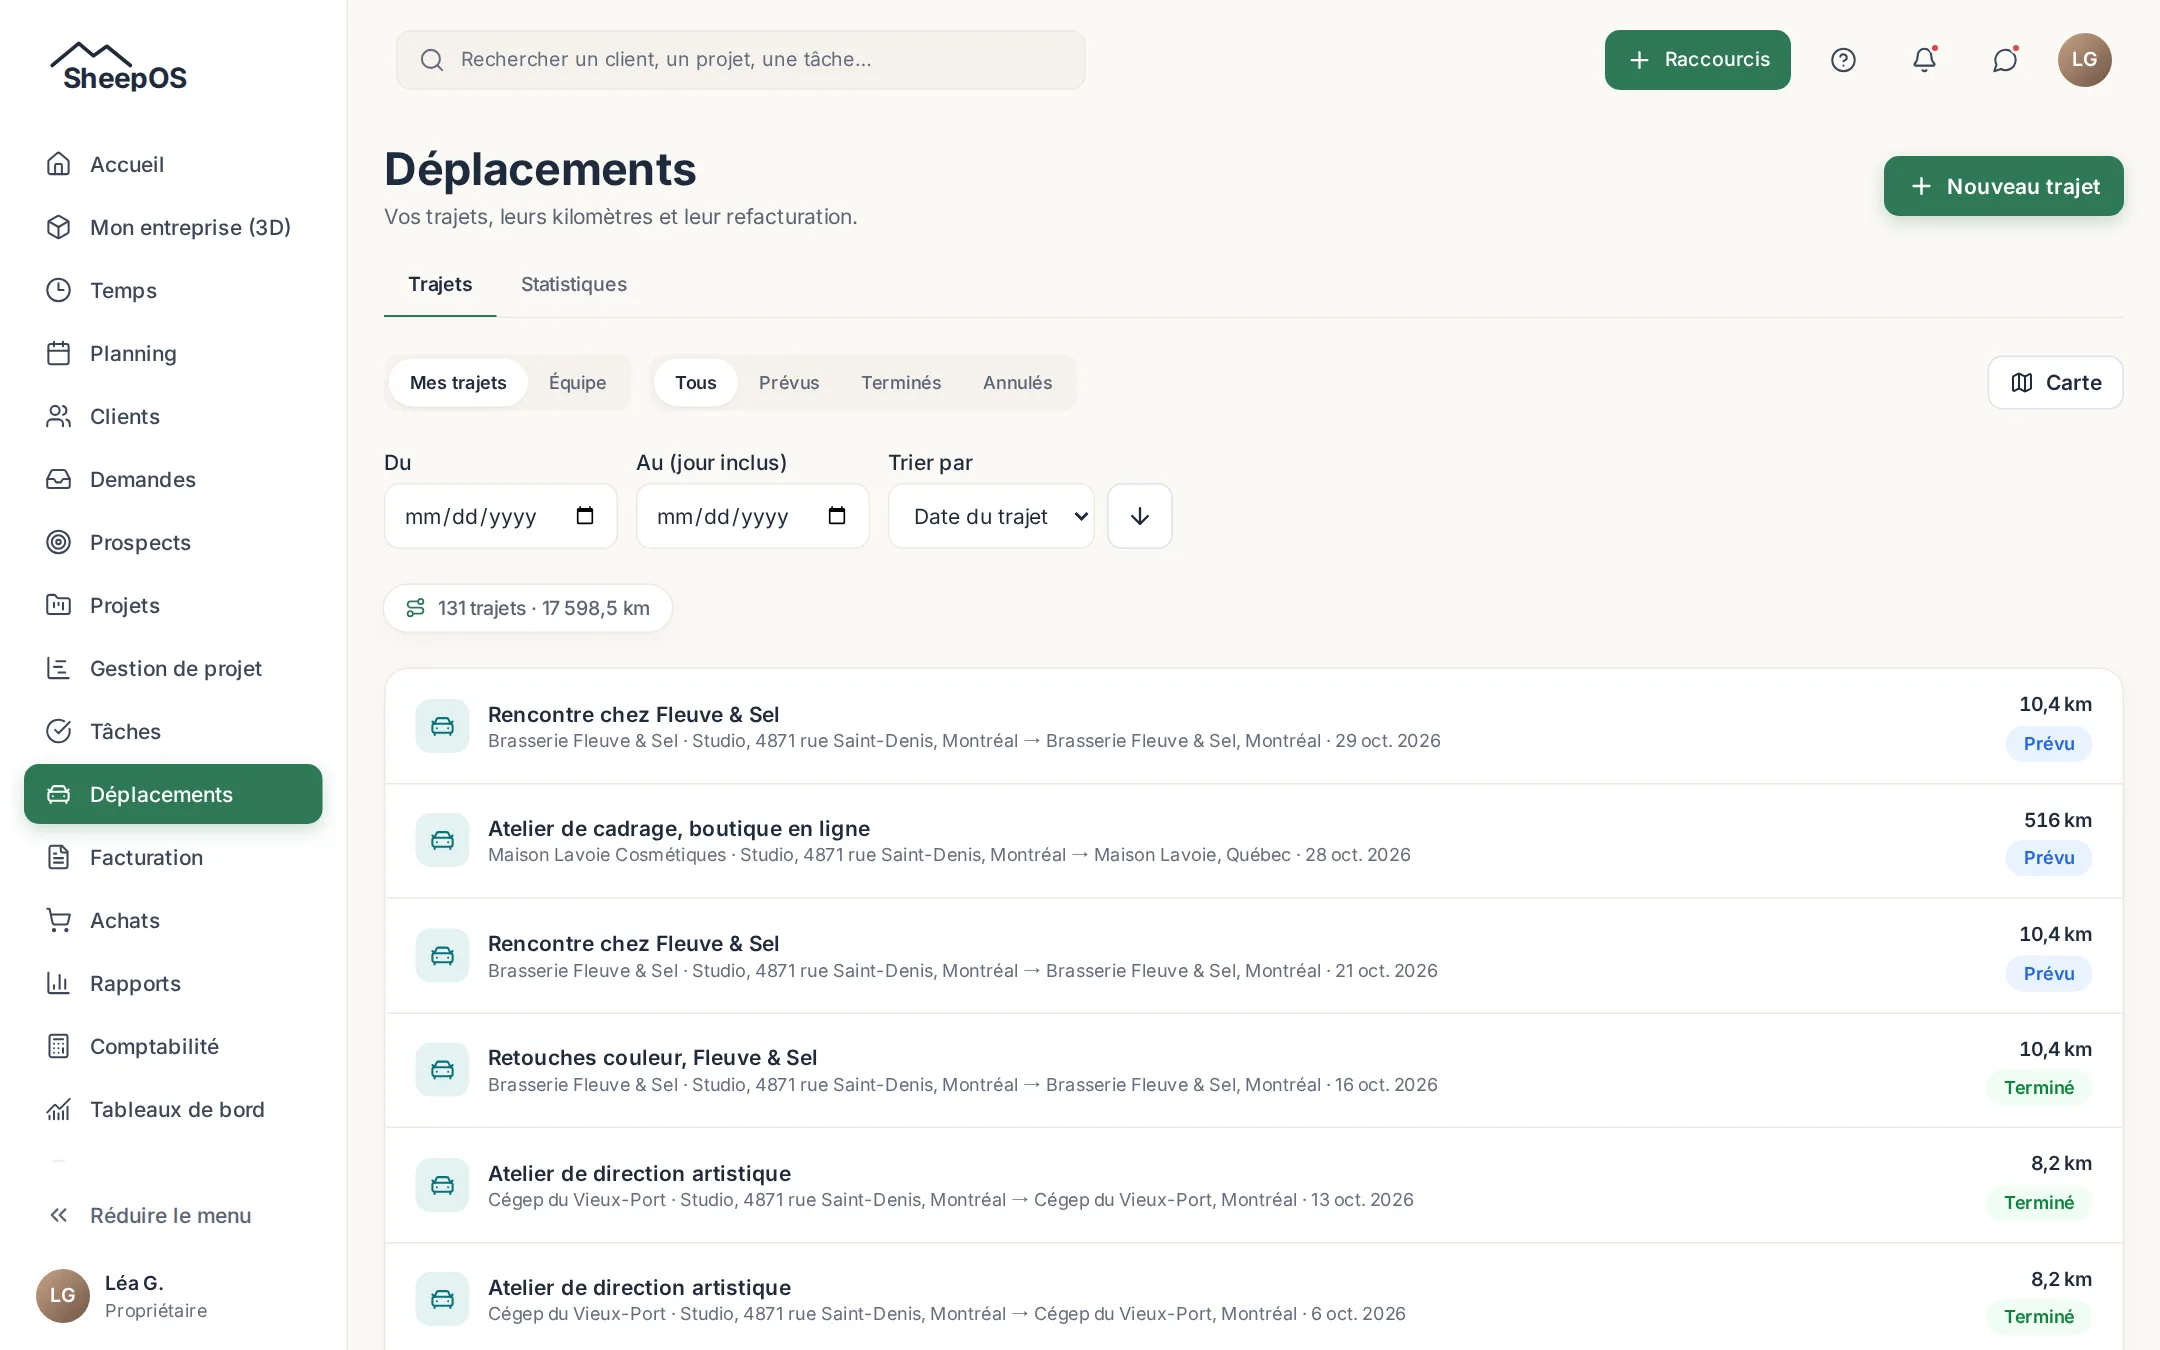Go to Accueil in sidebar
The image size is (2160, 1350).
pos(173,164)
